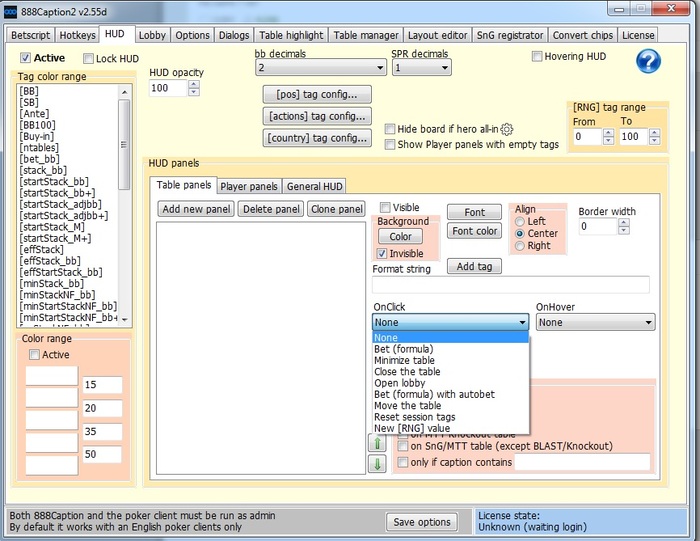The width and height of the screenshot is (700, 541).
Task: Click the caption contains text field
Action: 582,462
